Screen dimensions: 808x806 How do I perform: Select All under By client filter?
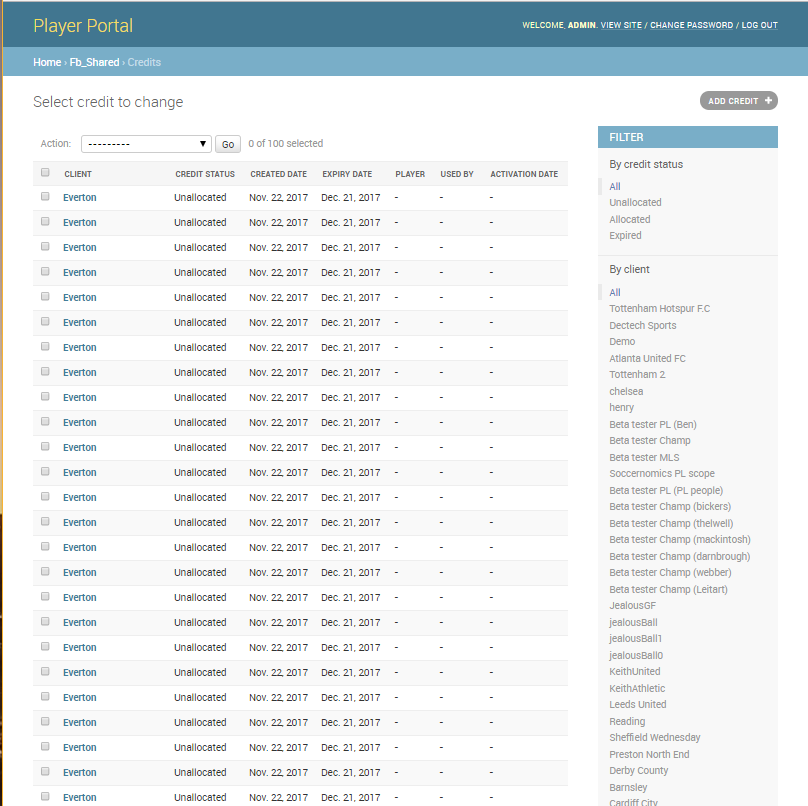(x=615, y=293)
